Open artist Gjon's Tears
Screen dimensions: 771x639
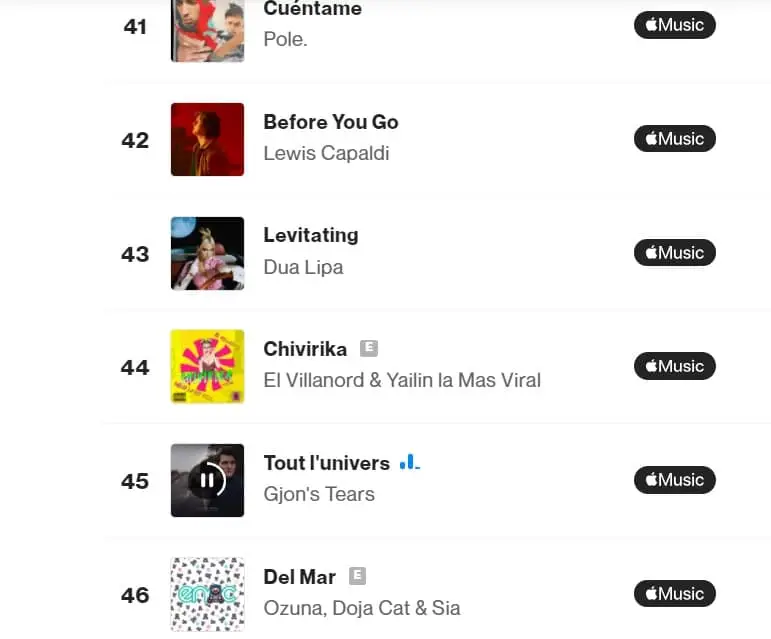click(319, 494)
